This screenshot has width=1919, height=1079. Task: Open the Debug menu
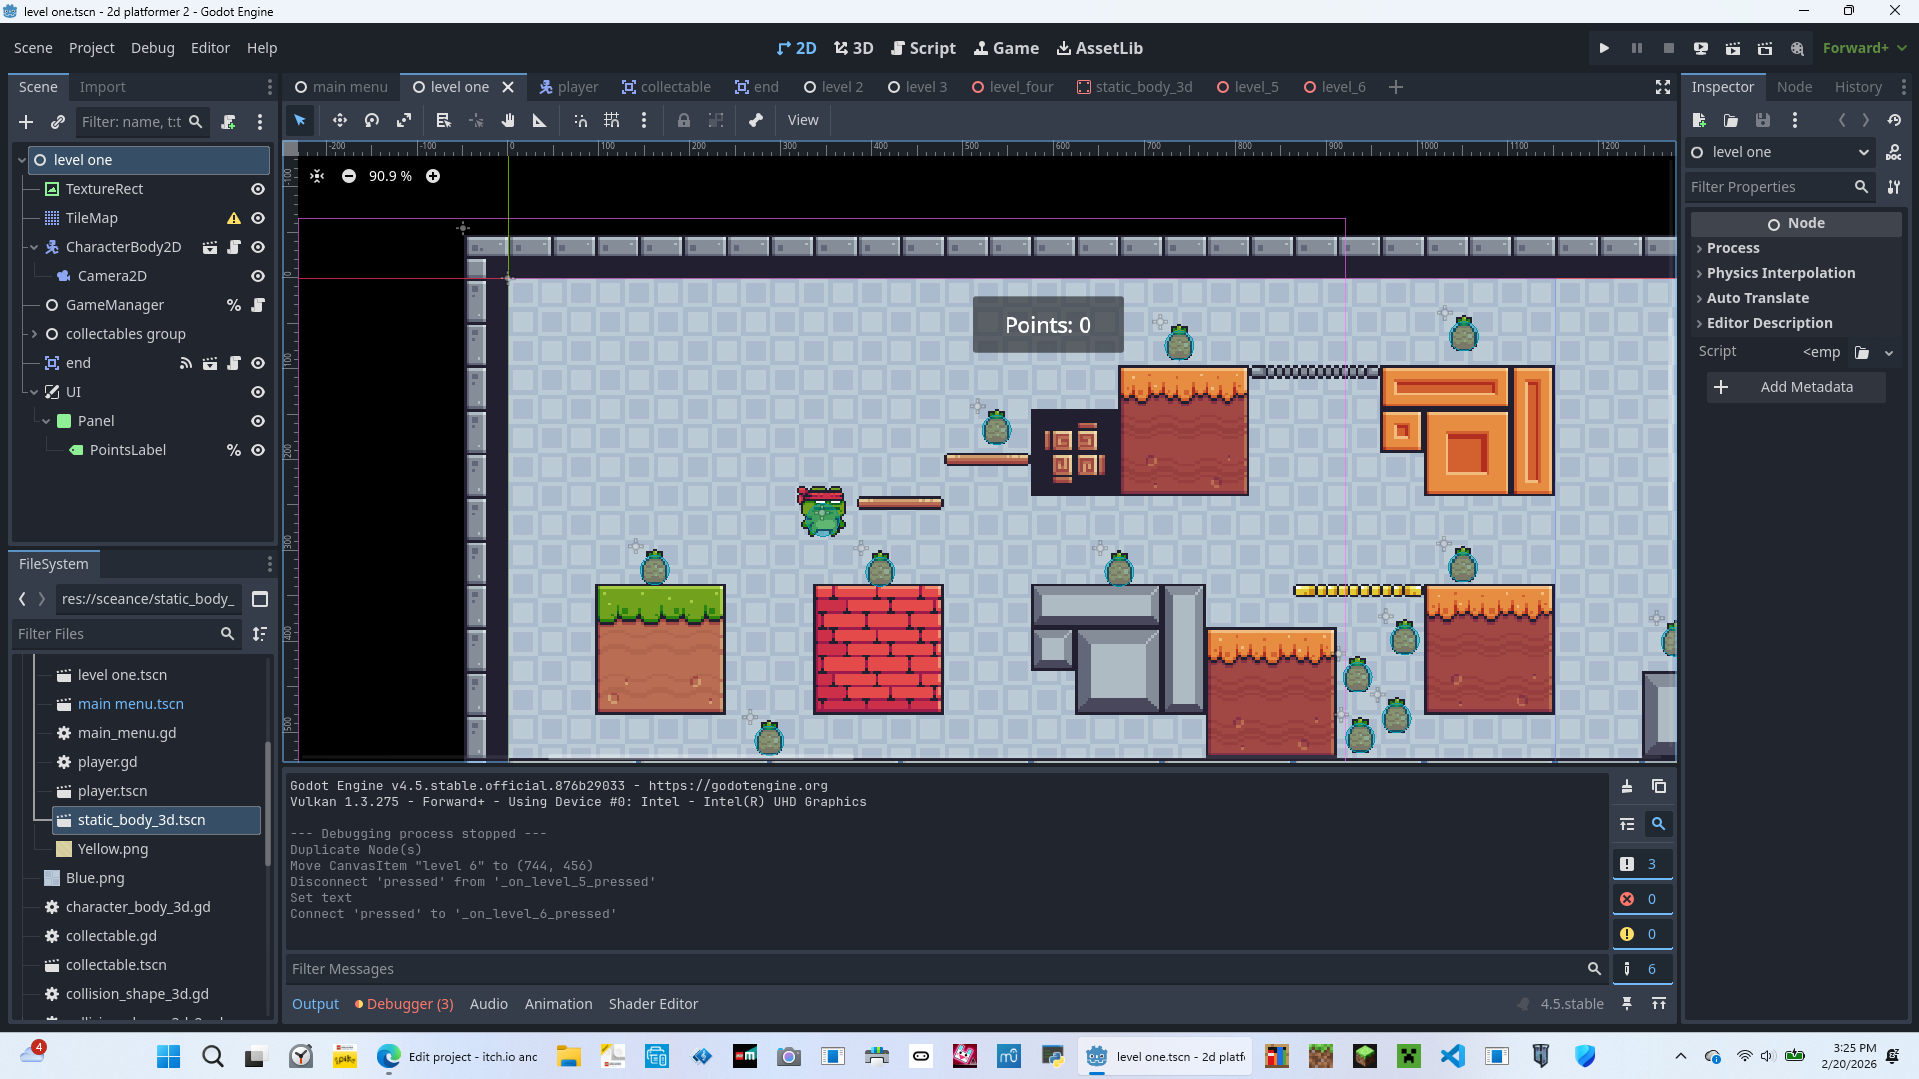tap(152, 48)
